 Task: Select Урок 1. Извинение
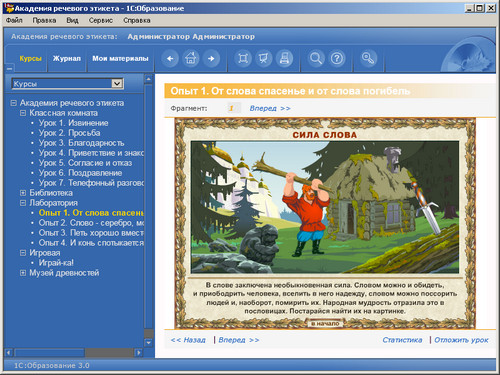(73, 123)
